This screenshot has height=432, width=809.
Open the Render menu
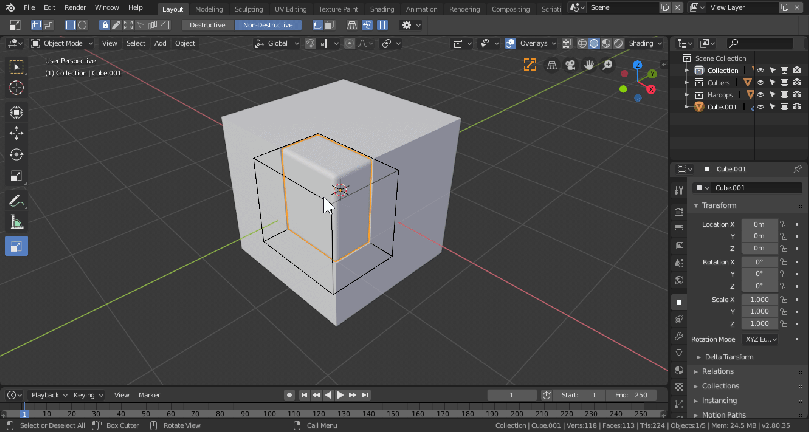click(x=75, y=8)
